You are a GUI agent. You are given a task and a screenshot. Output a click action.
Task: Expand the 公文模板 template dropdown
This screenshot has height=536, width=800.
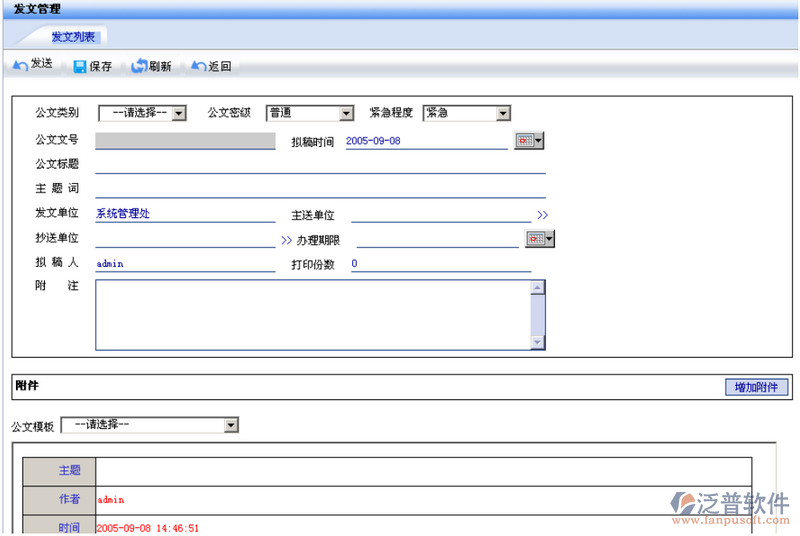pyautogui.click(x=231, y=426)
